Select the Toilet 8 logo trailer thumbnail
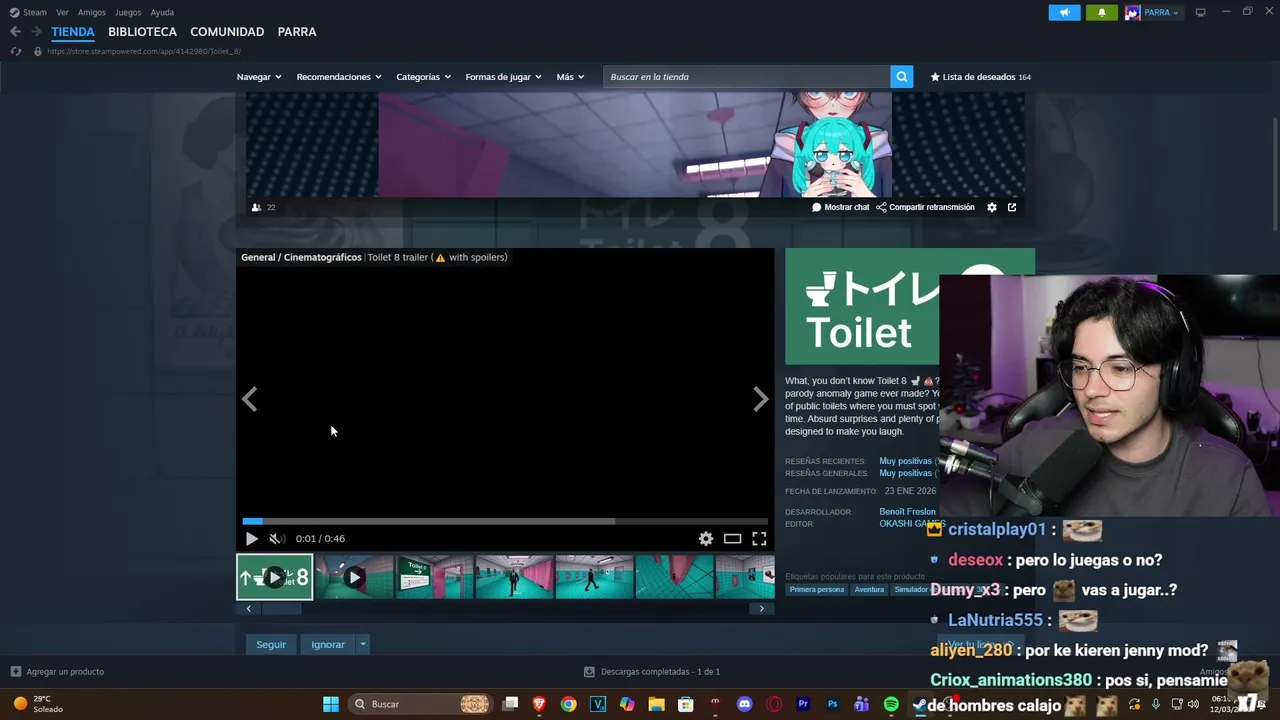 click(x=274, y=577)
